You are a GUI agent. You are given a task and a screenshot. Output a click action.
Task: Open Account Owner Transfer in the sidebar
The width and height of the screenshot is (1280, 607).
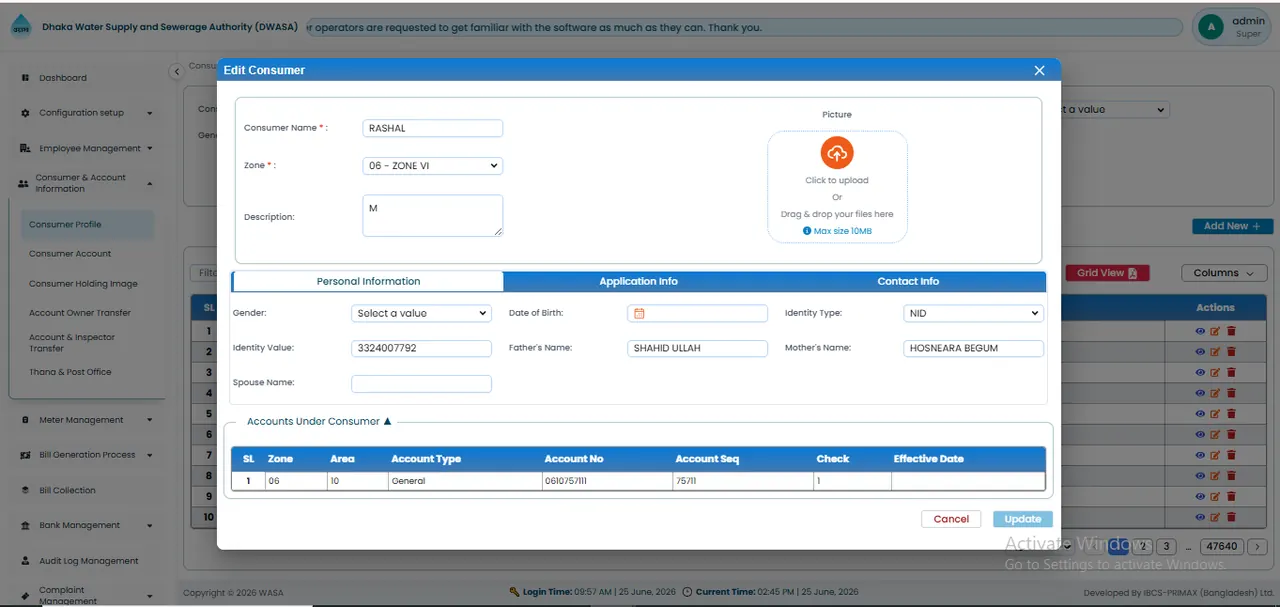coord(80,313)
